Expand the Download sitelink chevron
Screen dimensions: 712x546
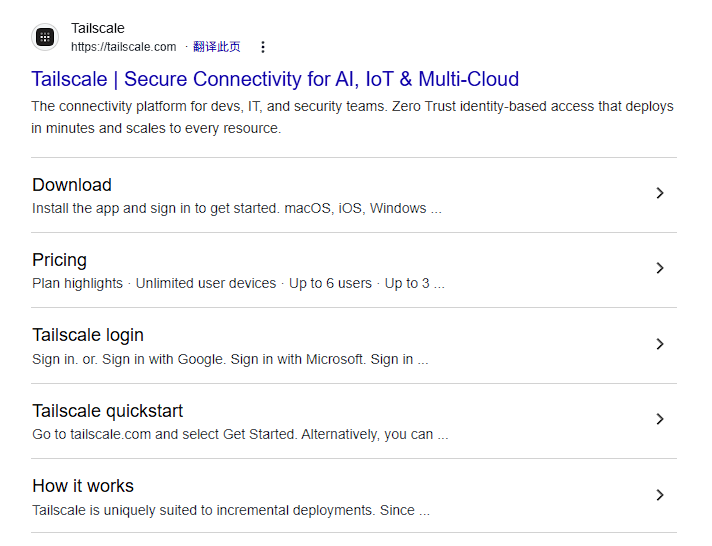659,193
